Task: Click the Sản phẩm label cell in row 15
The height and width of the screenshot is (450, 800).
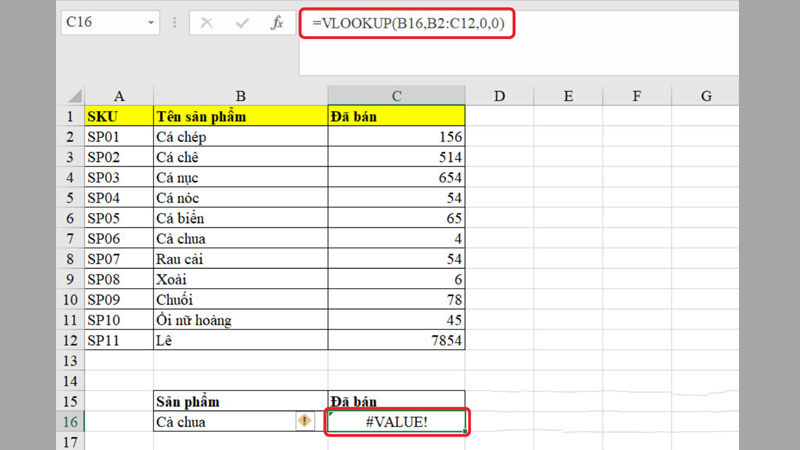Action: [x=240, y=402]
